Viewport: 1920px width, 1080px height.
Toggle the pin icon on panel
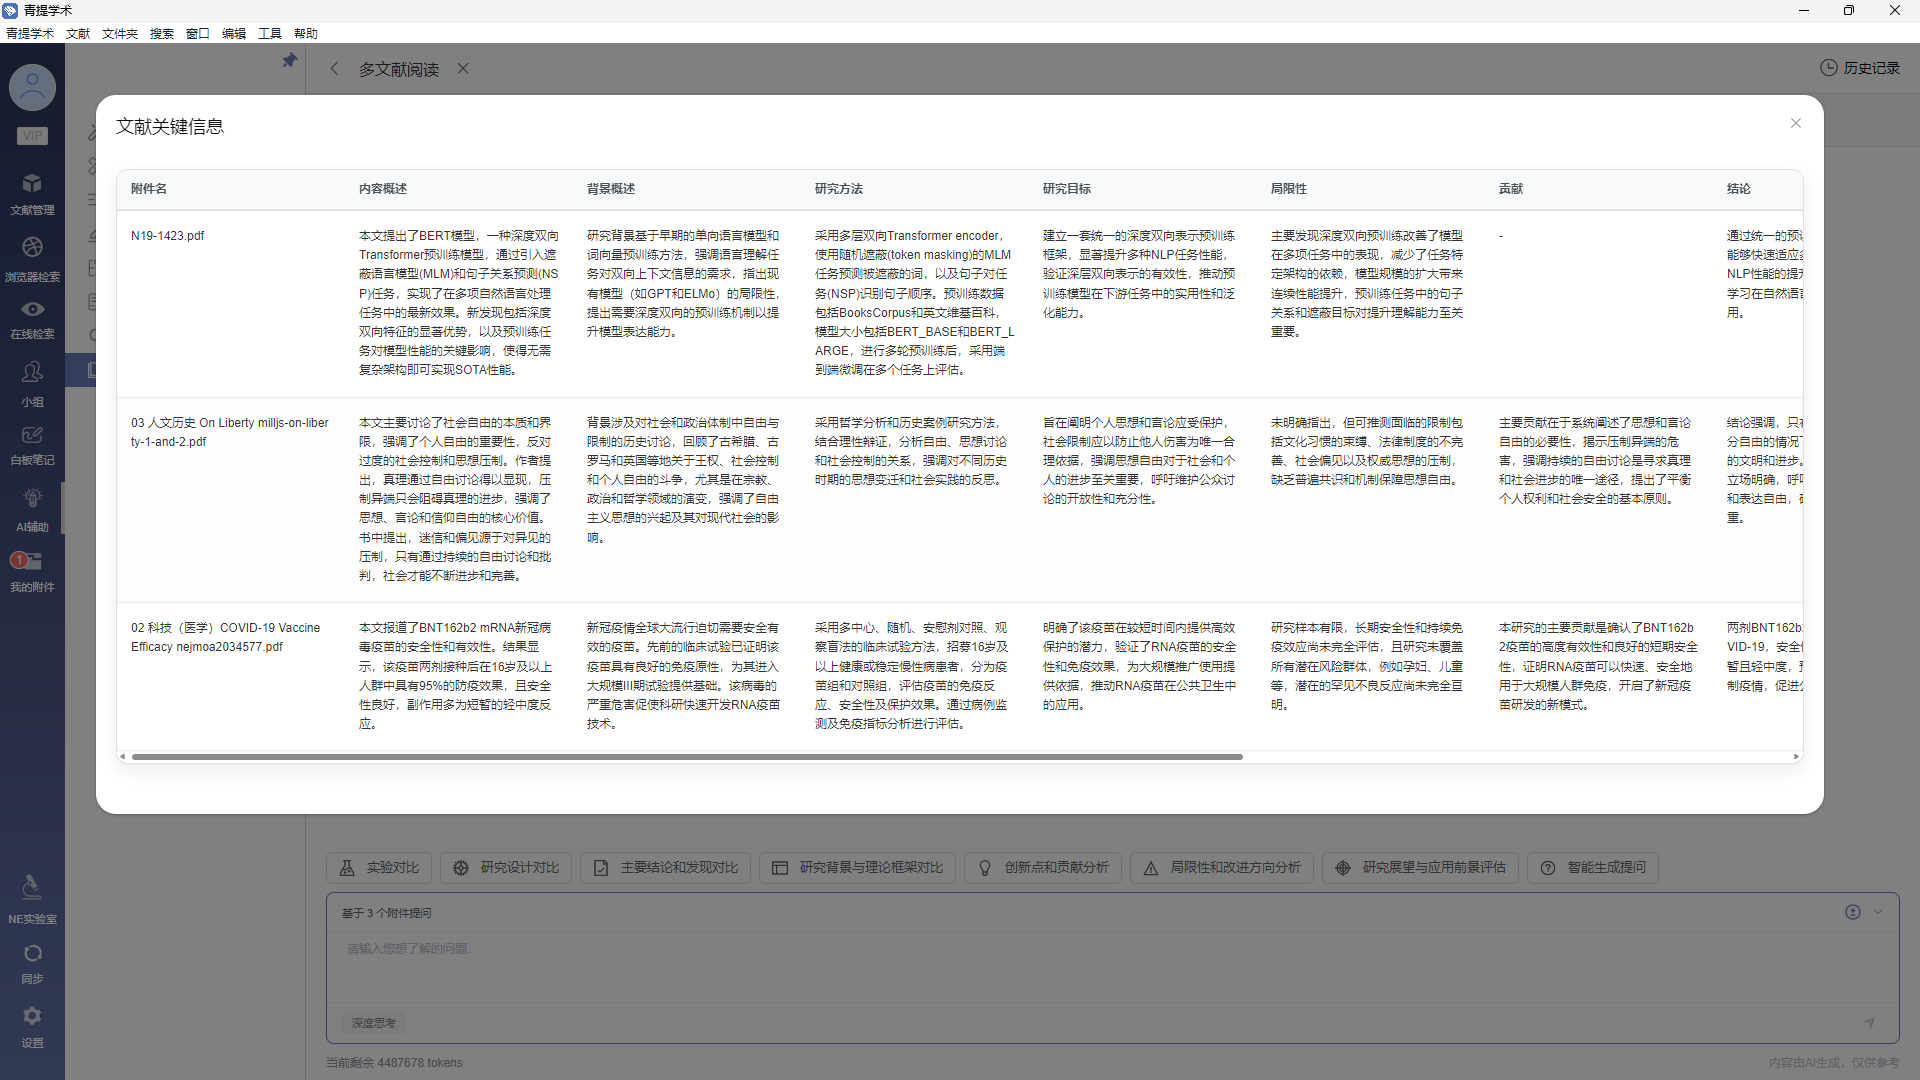[290, 61]
